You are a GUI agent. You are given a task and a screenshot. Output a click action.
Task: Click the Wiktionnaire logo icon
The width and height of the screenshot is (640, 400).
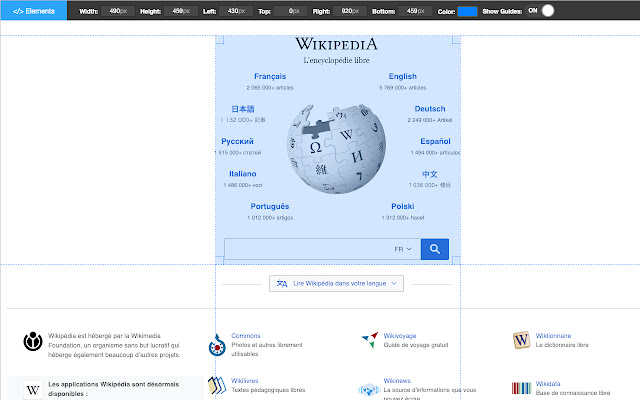coord(521,340)
